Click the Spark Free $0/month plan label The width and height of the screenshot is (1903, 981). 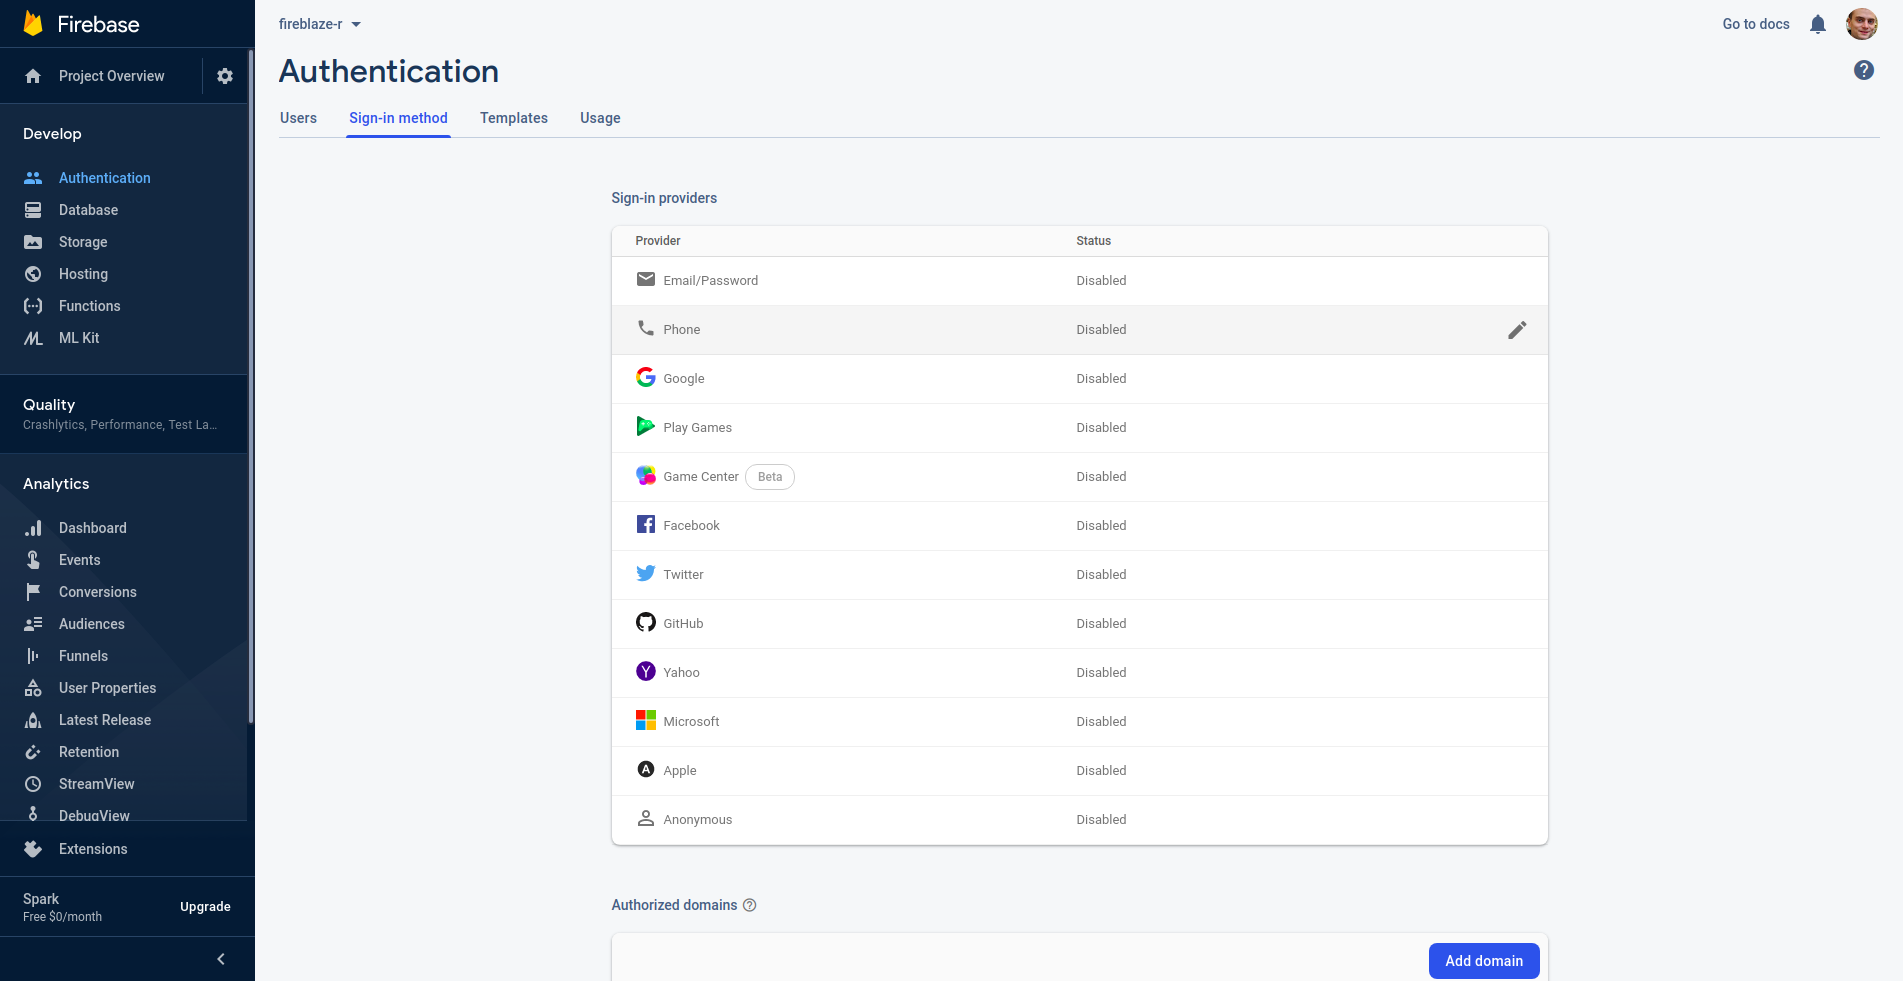pyautogui.click(x=62, y=907)
